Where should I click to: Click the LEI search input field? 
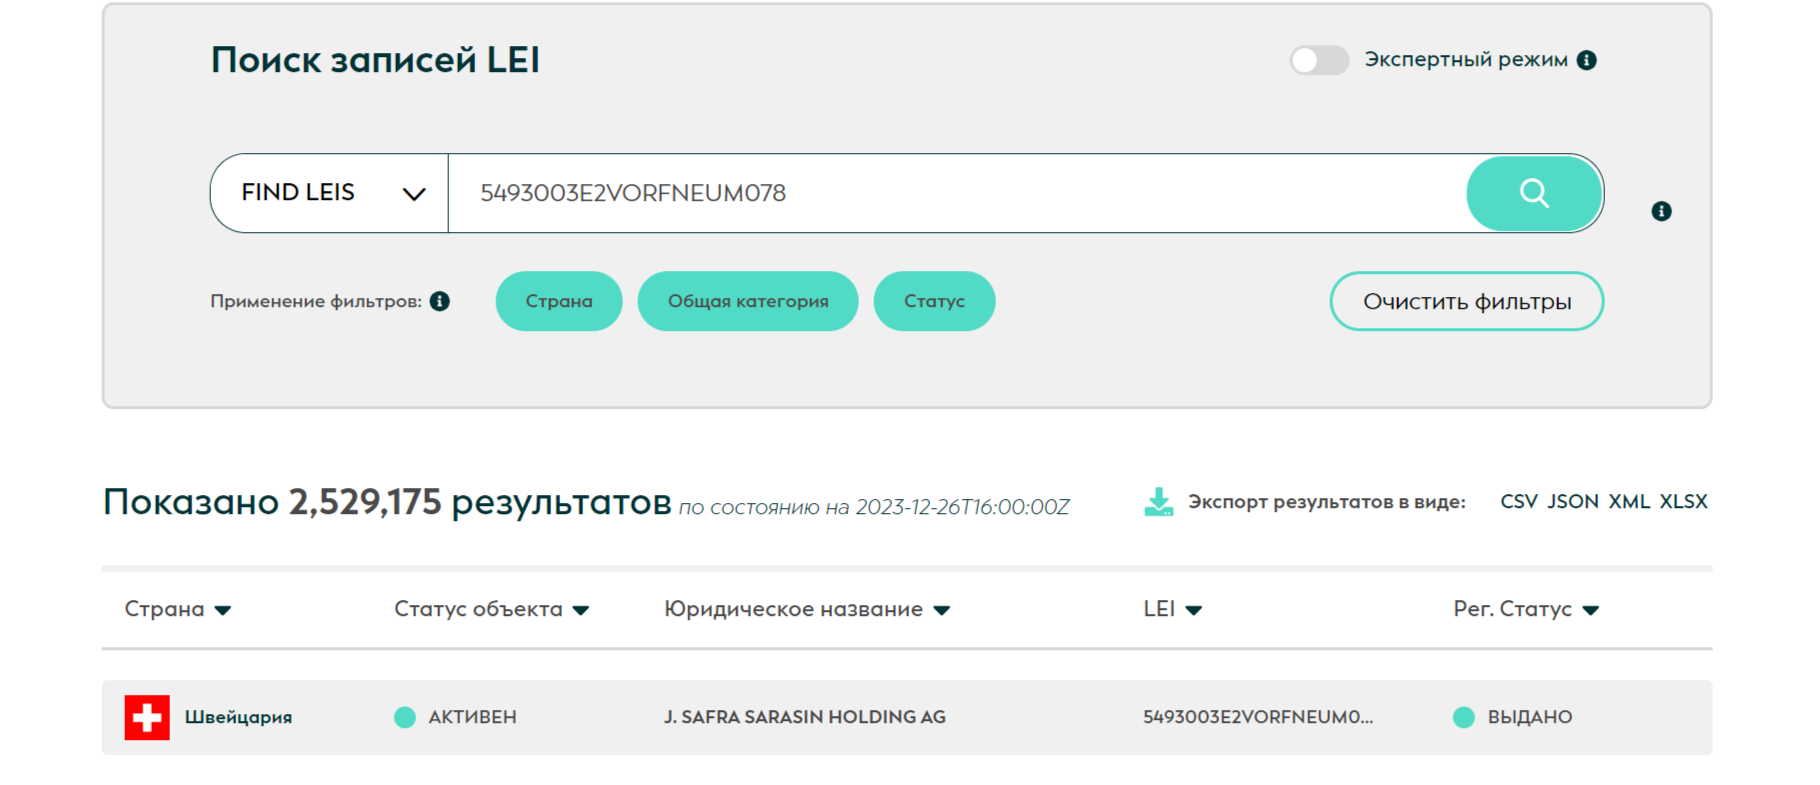tap(957, 193)
